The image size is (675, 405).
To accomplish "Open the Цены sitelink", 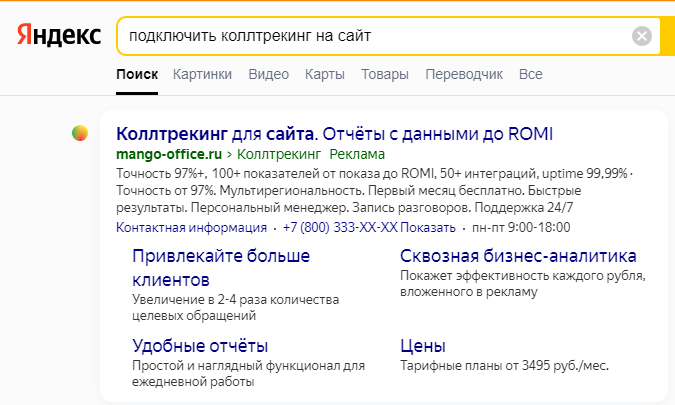I will pyautogui.click(x=423, y=346).
